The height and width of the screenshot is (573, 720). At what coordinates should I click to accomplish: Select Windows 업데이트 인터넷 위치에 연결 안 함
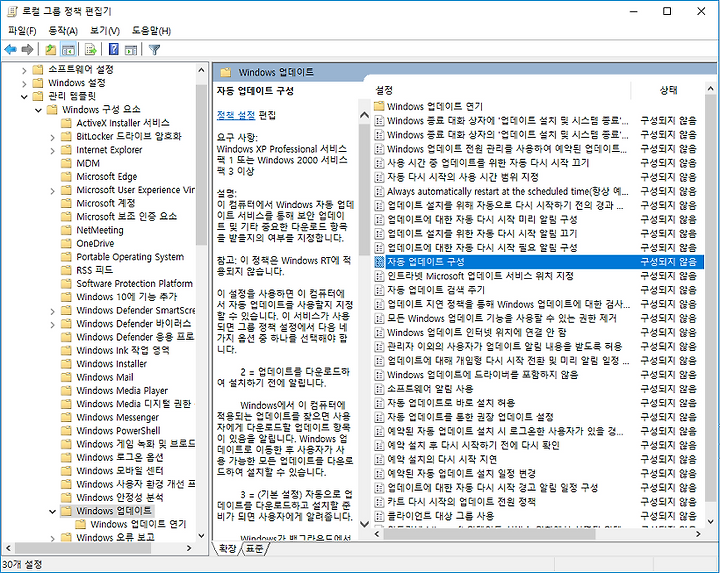[477, 332]
